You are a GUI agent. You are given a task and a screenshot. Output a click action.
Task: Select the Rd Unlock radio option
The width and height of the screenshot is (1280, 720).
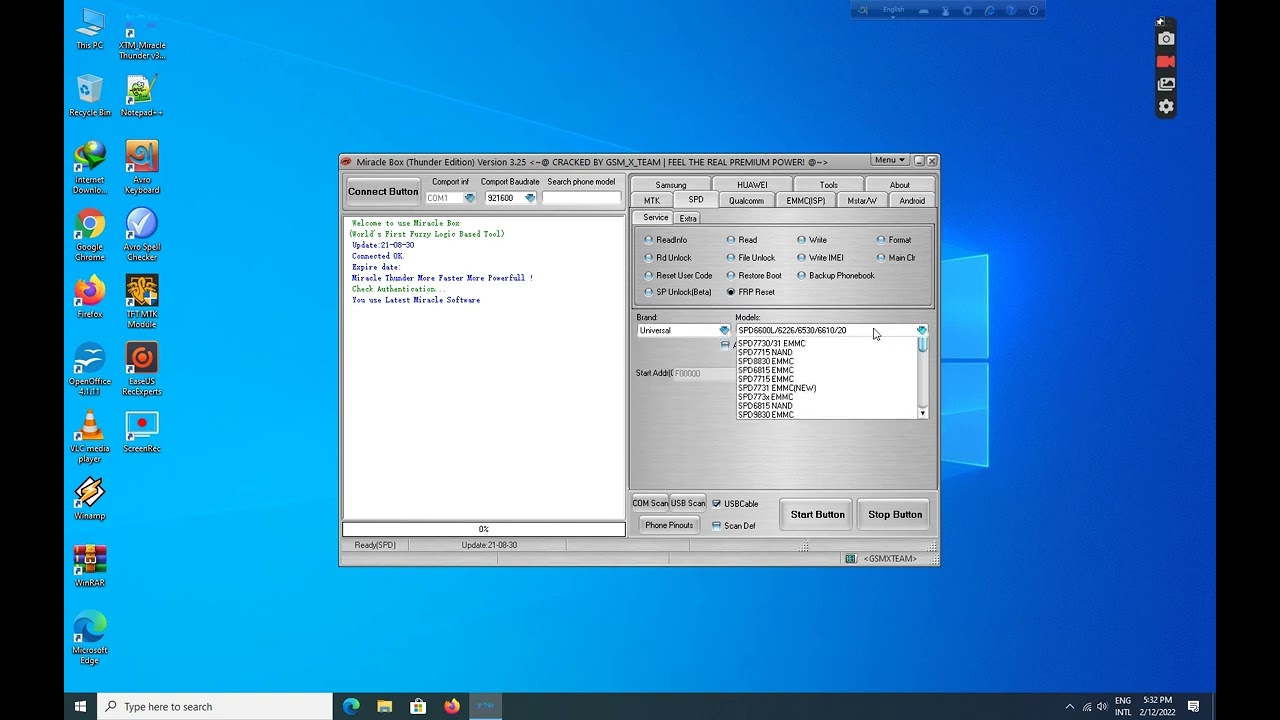(668, 258)
